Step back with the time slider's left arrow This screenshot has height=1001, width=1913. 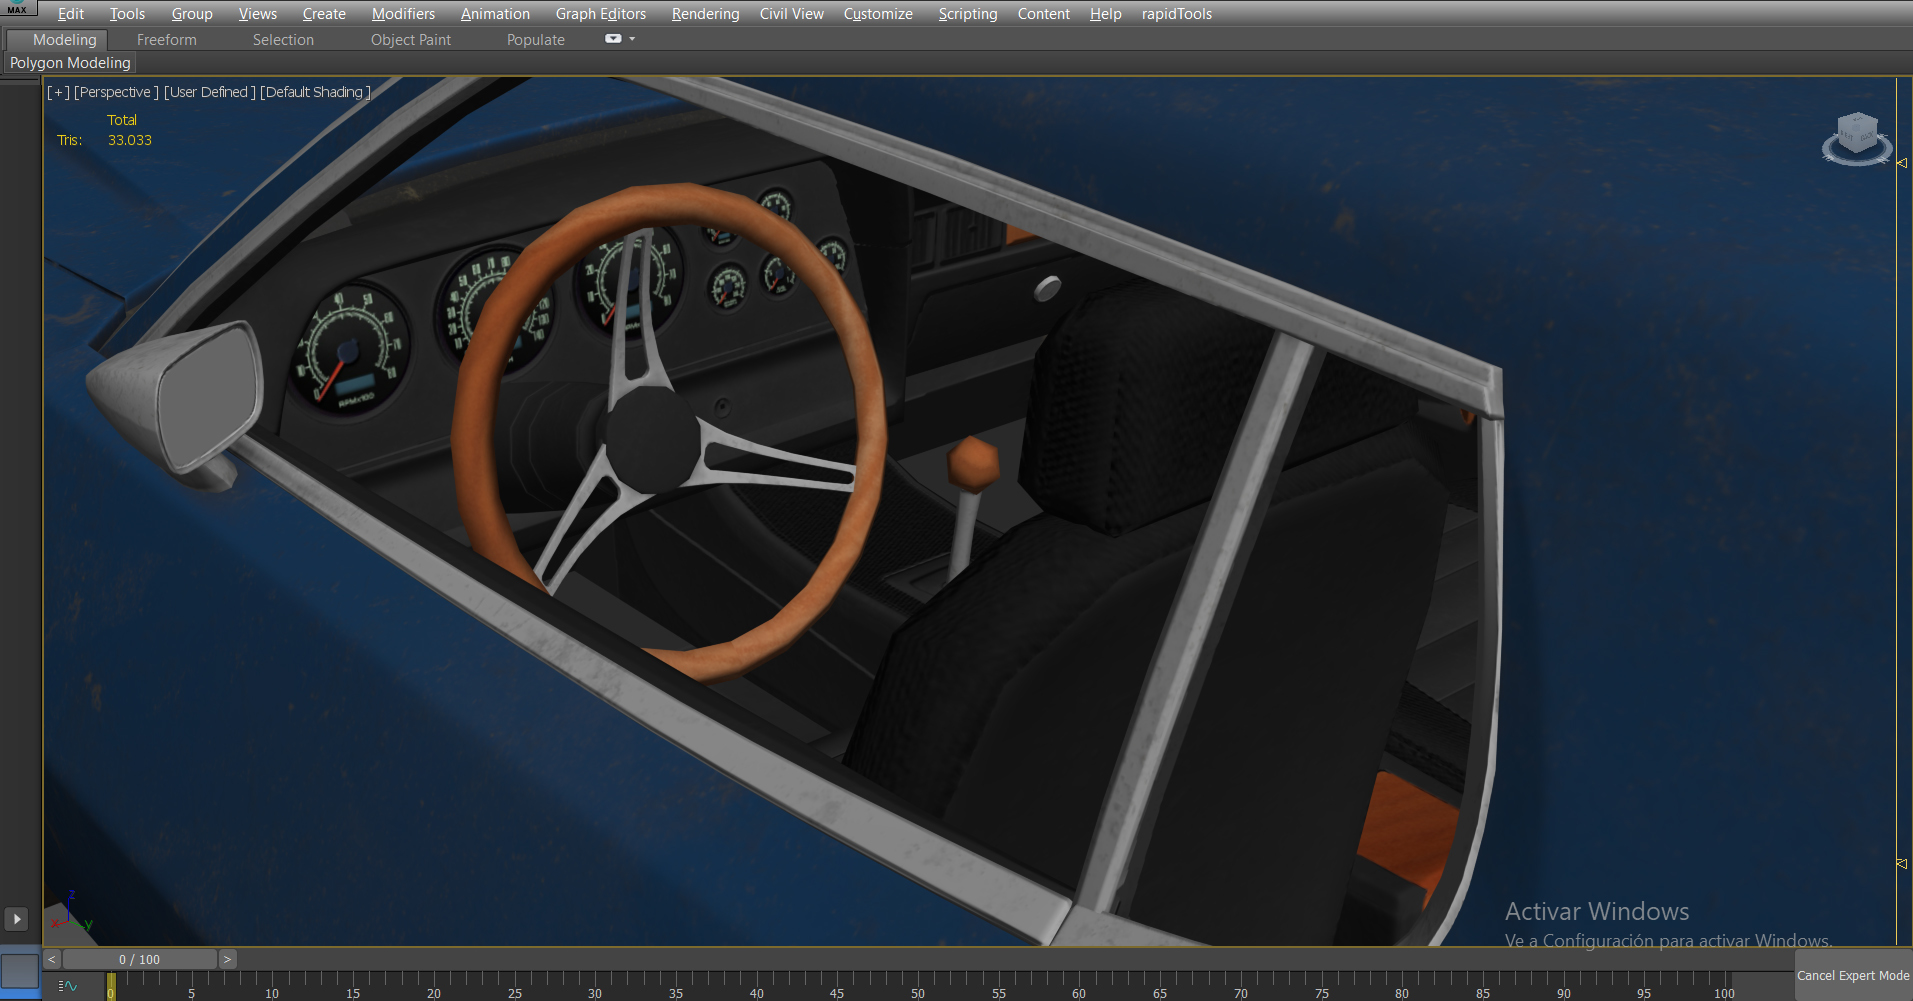coord(52,959)
